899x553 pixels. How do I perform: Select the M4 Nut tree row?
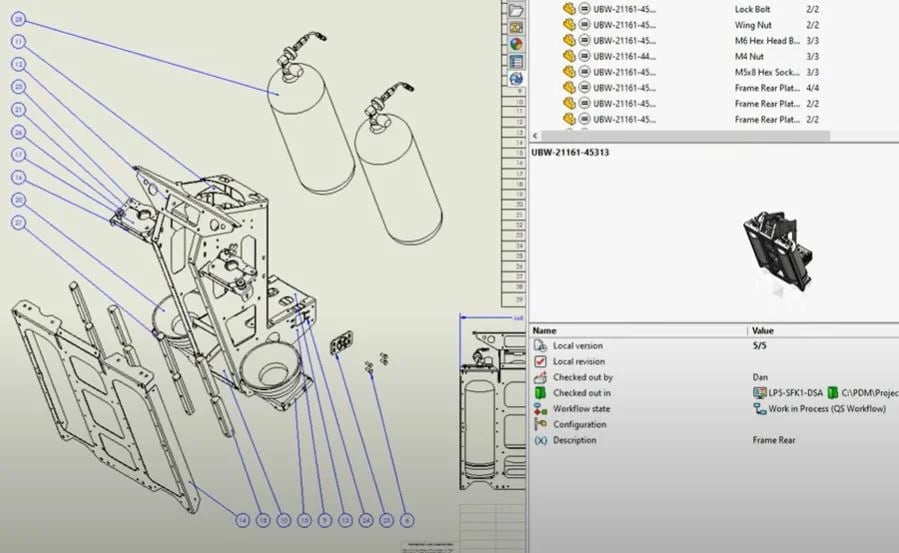[691, 56]
